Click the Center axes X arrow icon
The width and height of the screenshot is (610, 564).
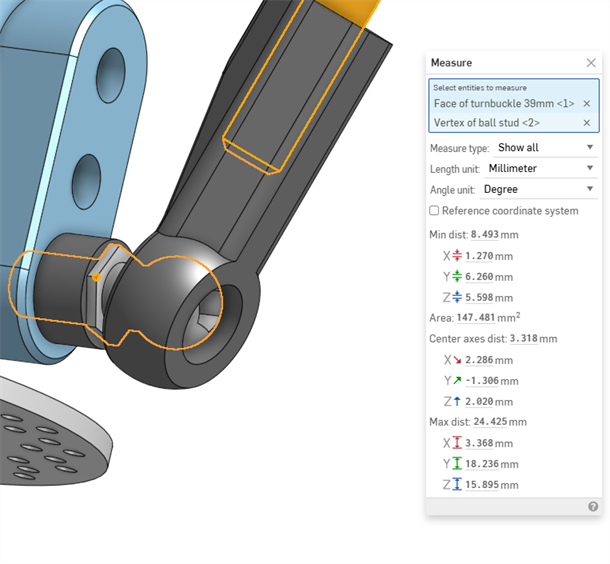[x=457, y=360]
